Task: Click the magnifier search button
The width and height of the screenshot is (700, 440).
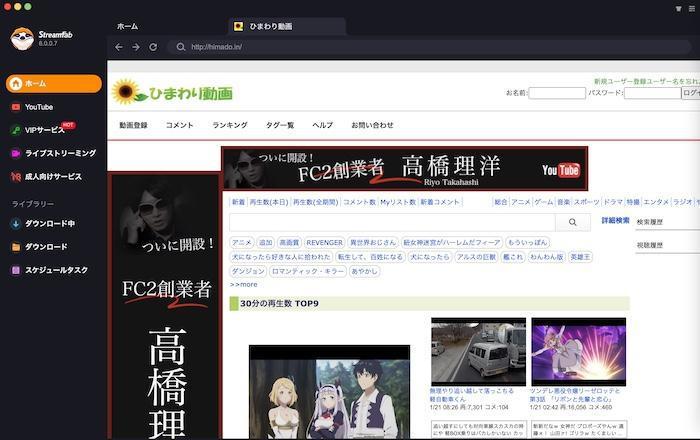Action: [x=573, y=222]
